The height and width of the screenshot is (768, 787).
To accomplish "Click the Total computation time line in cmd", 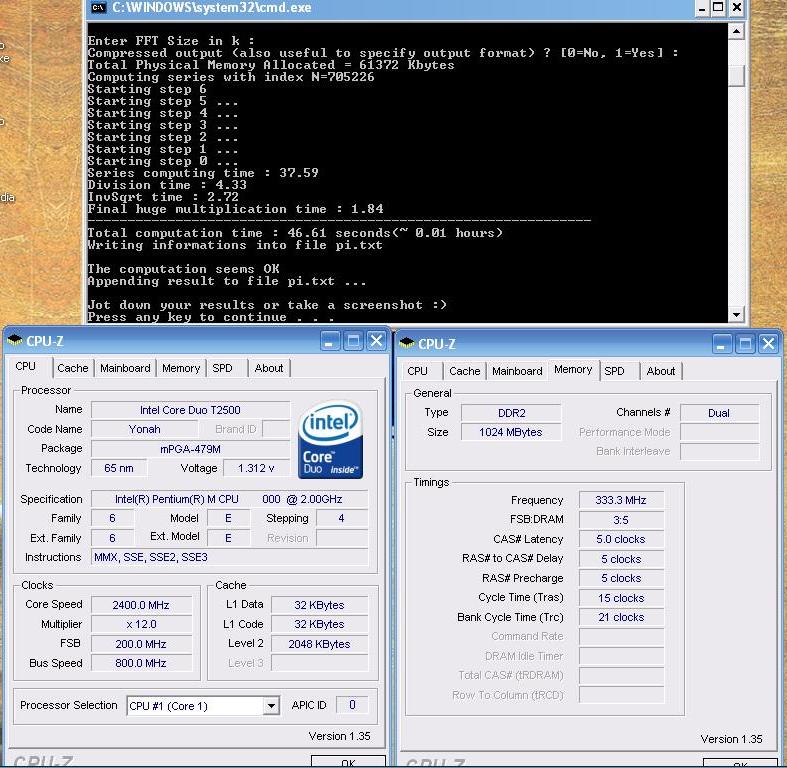I will tap(295, 233).
